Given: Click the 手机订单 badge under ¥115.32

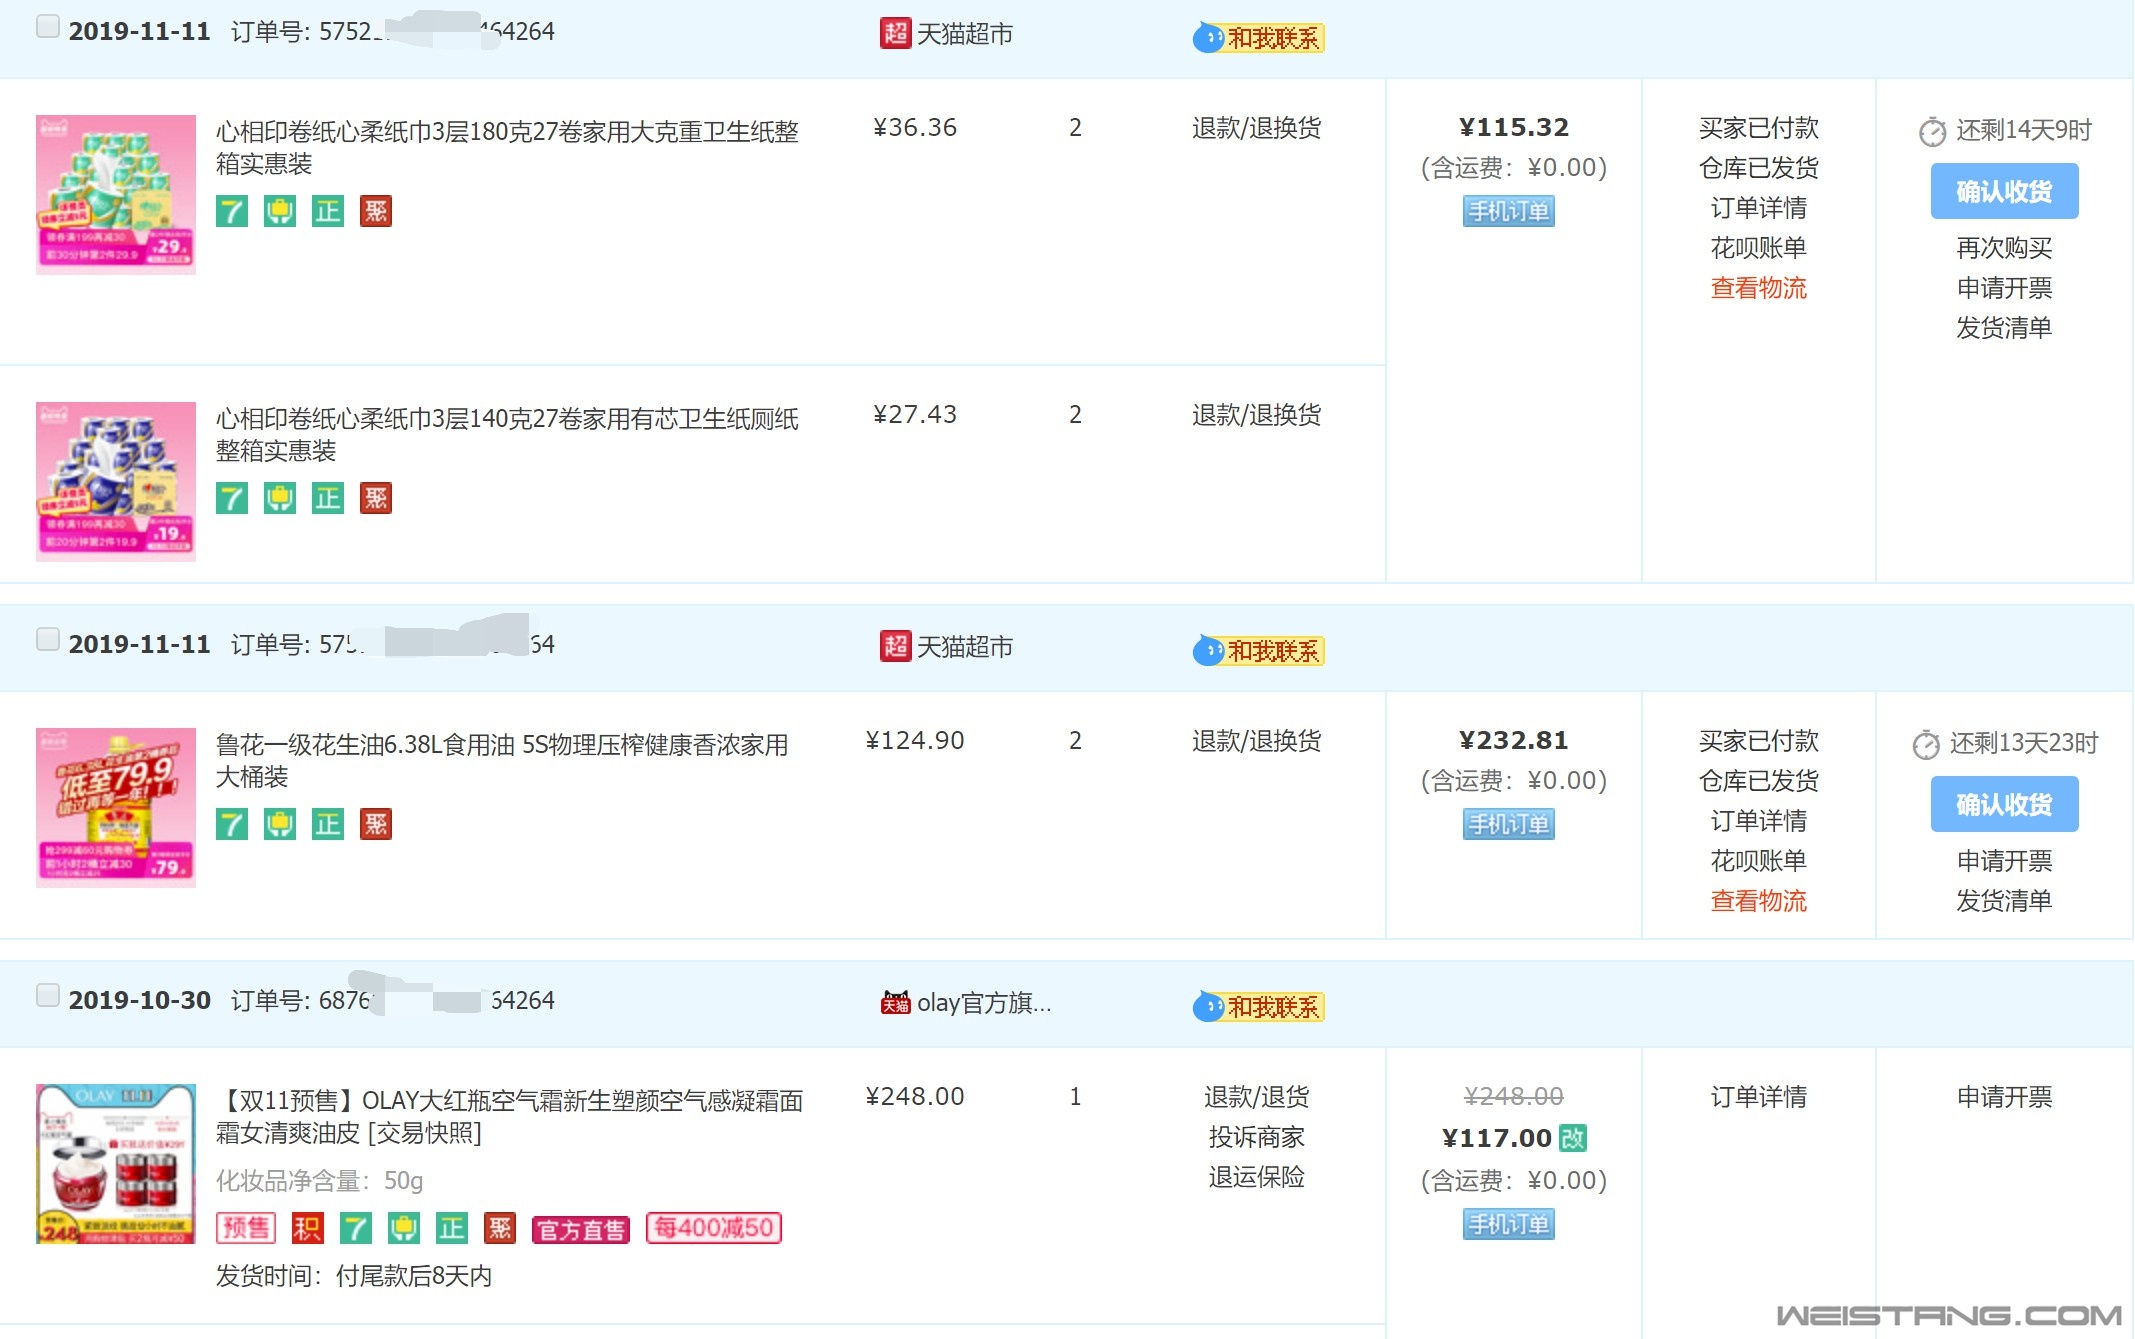Looking at the screenshot, I should point(1509,211).
